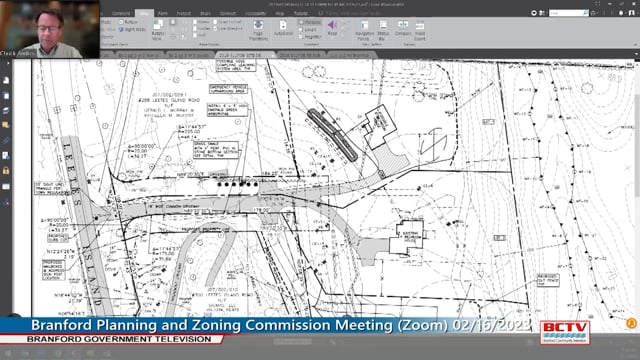The height and width of the screenshot is (360, 640).
Task: Open the user account dropdown arrow
Action: [x=637, y=13]
